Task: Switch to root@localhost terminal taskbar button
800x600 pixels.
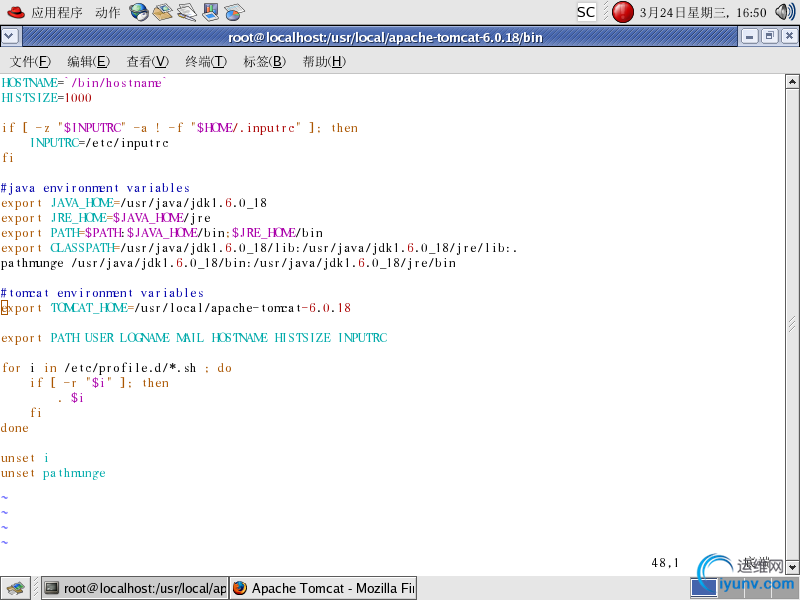Action: (134, 588)
